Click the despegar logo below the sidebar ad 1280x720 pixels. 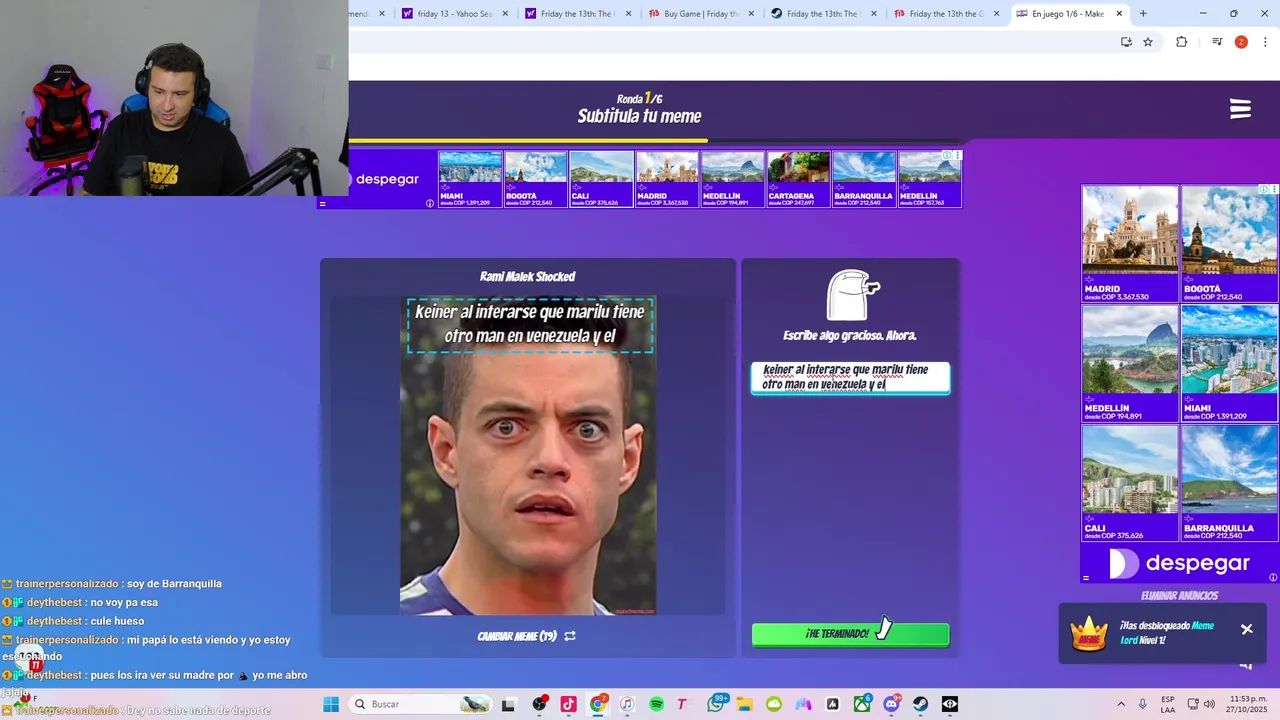coord(1180,564)
